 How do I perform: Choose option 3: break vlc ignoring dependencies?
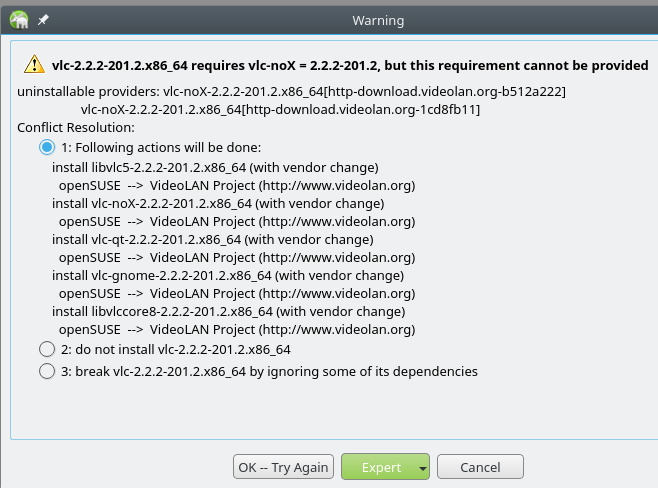coord(47,371)
